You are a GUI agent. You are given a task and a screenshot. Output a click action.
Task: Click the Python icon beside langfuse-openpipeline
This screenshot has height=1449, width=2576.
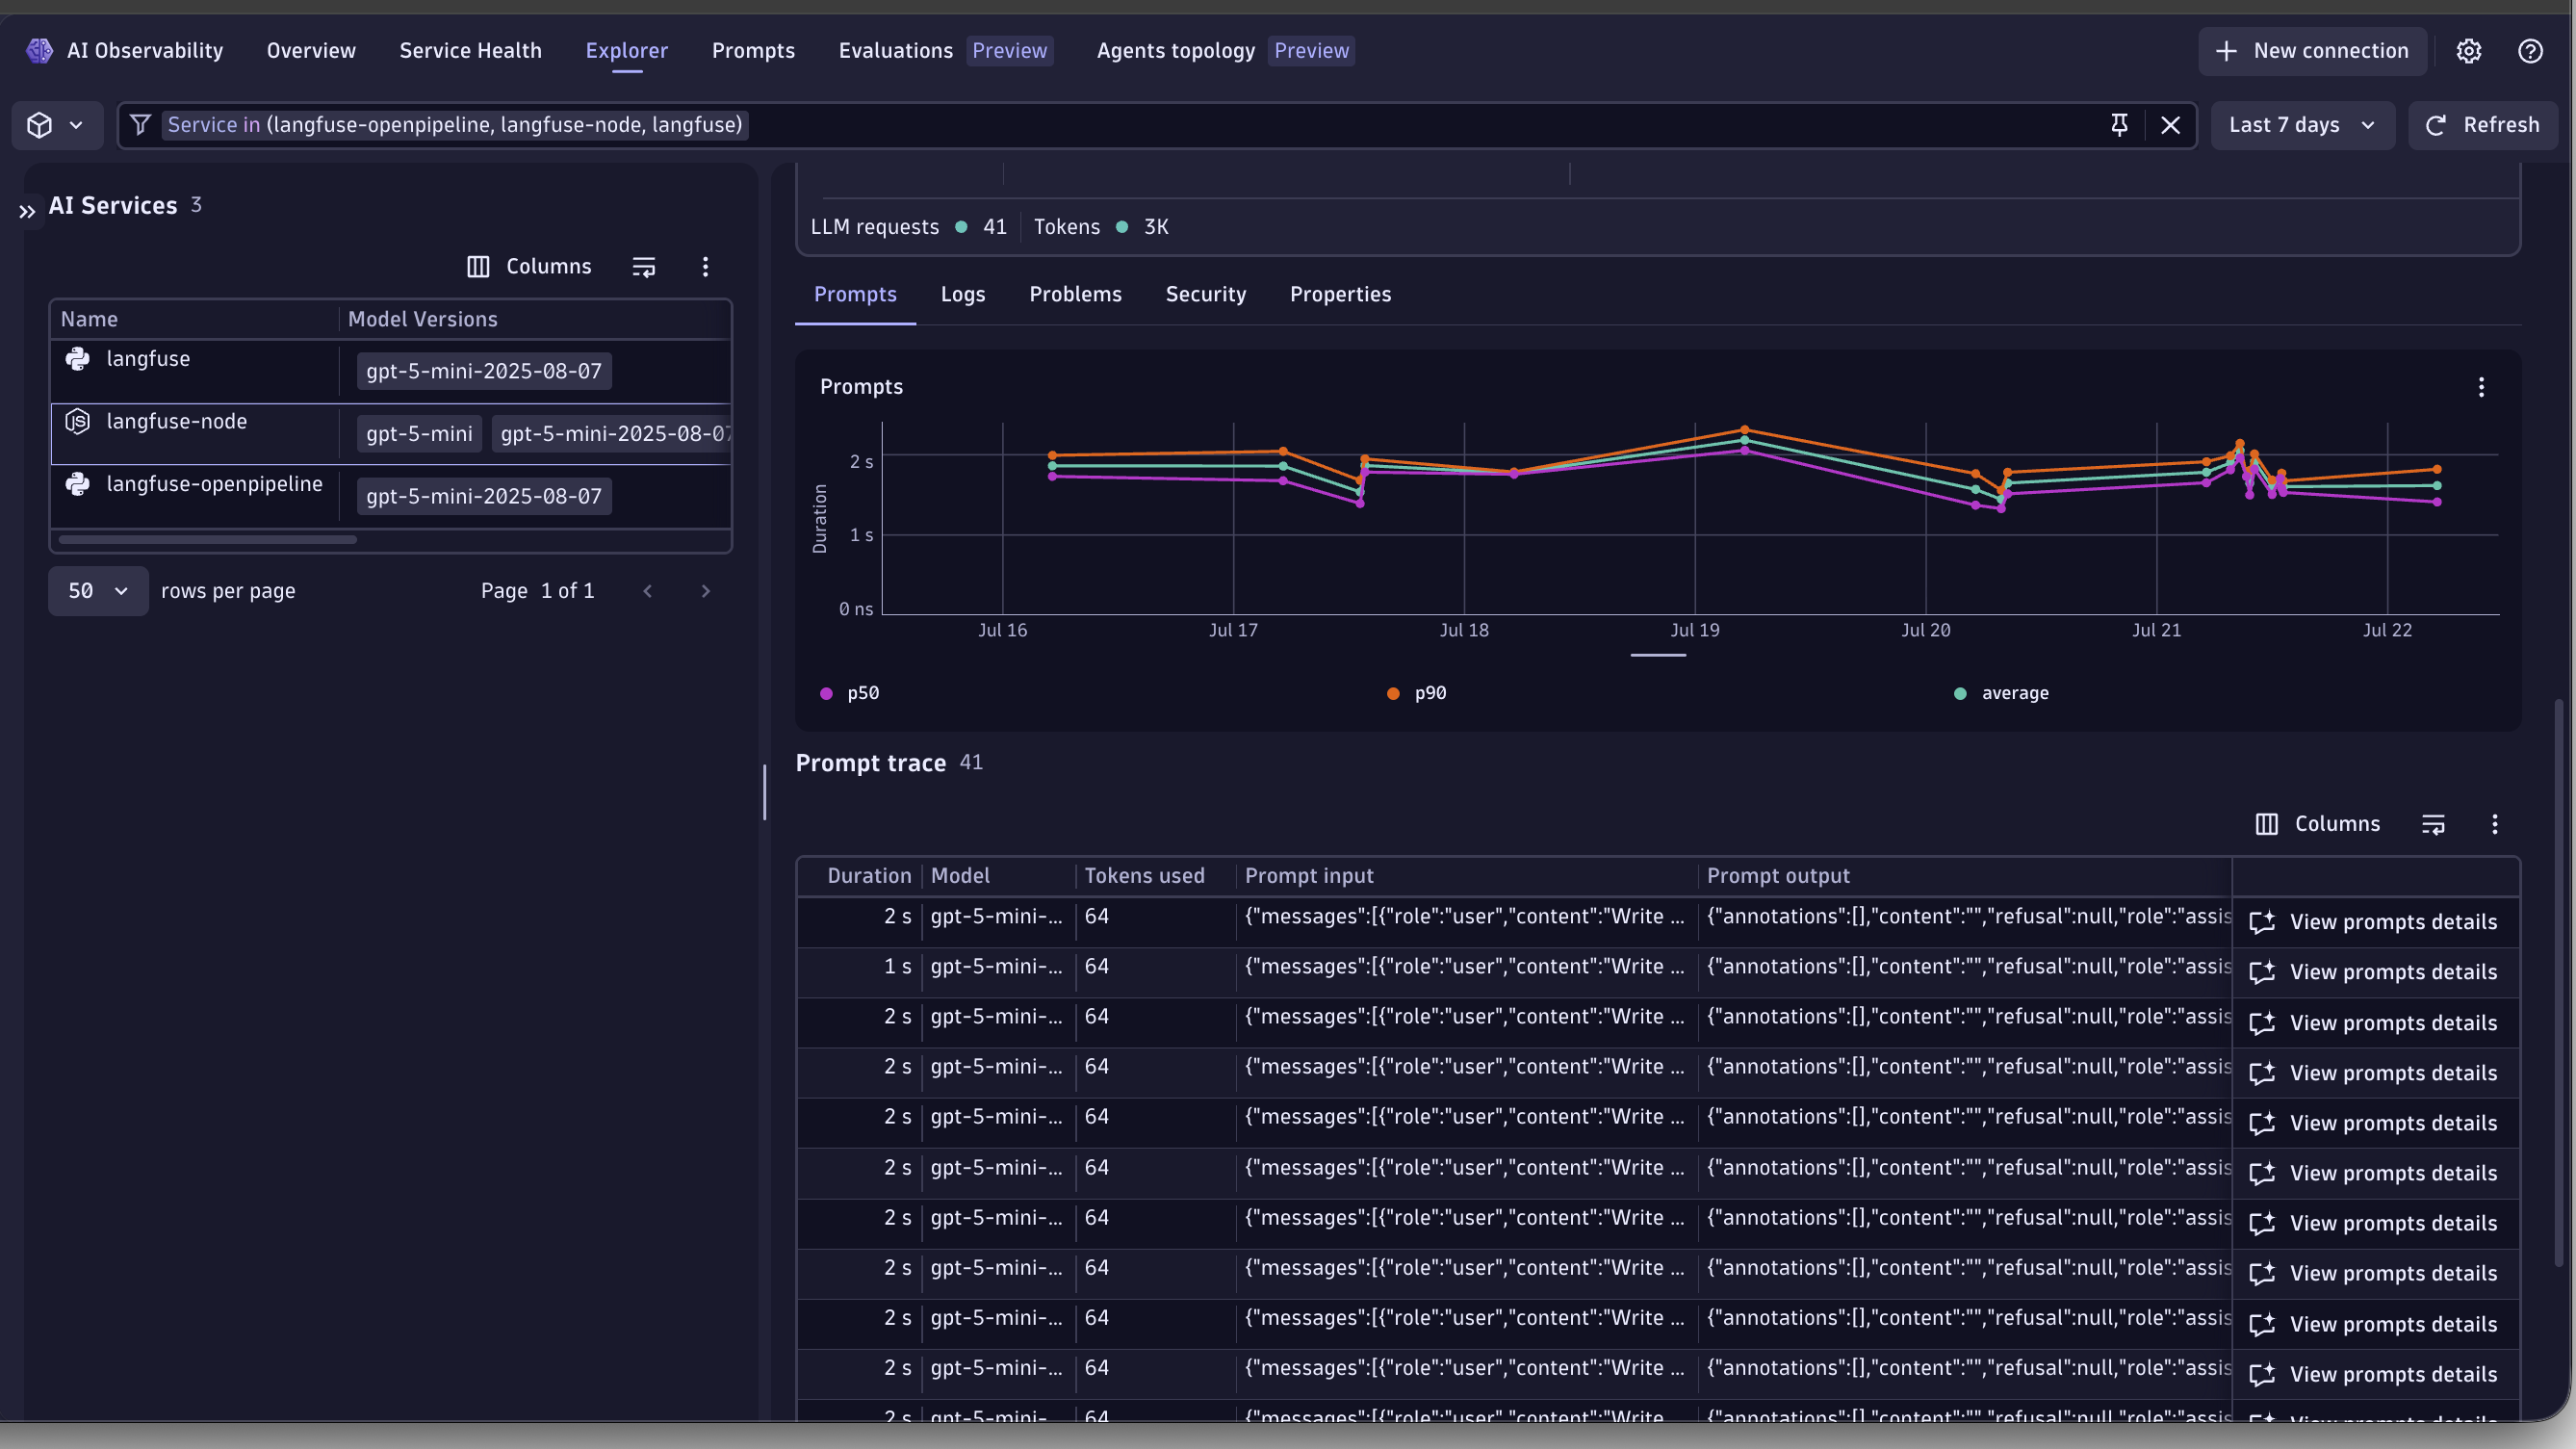(x=78, y=484)
